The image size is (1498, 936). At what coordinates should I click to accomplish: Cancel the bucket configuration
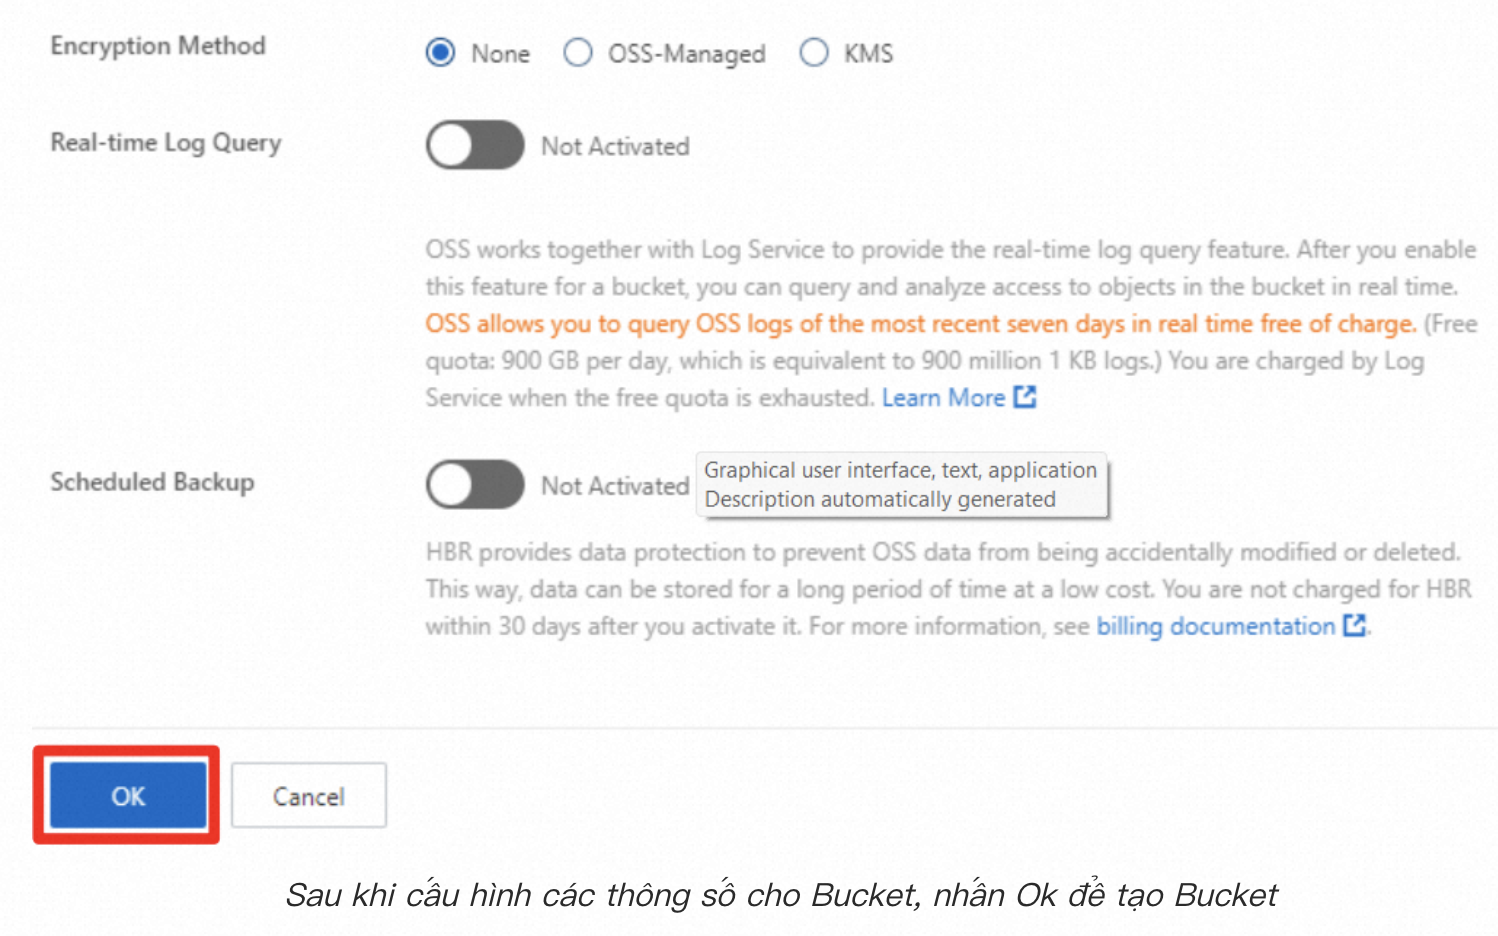click(x=308, y=795)
